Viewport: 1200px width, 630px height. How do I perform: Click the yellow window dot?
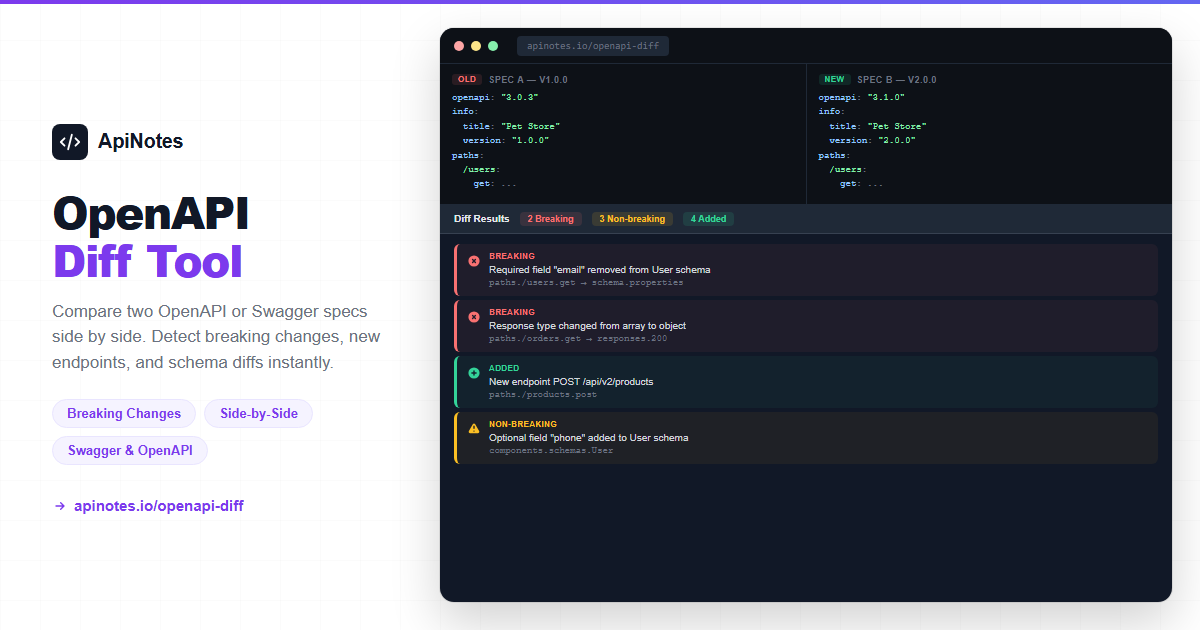pos(476,46)
